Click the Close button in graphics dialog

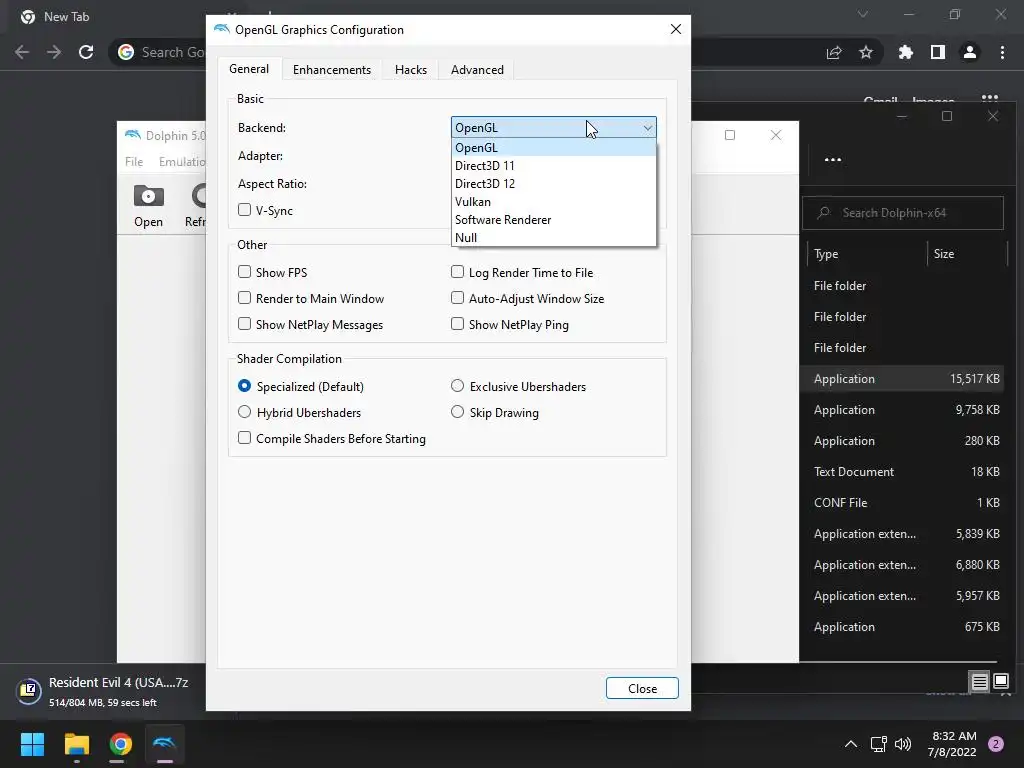(x=642, y=688)
